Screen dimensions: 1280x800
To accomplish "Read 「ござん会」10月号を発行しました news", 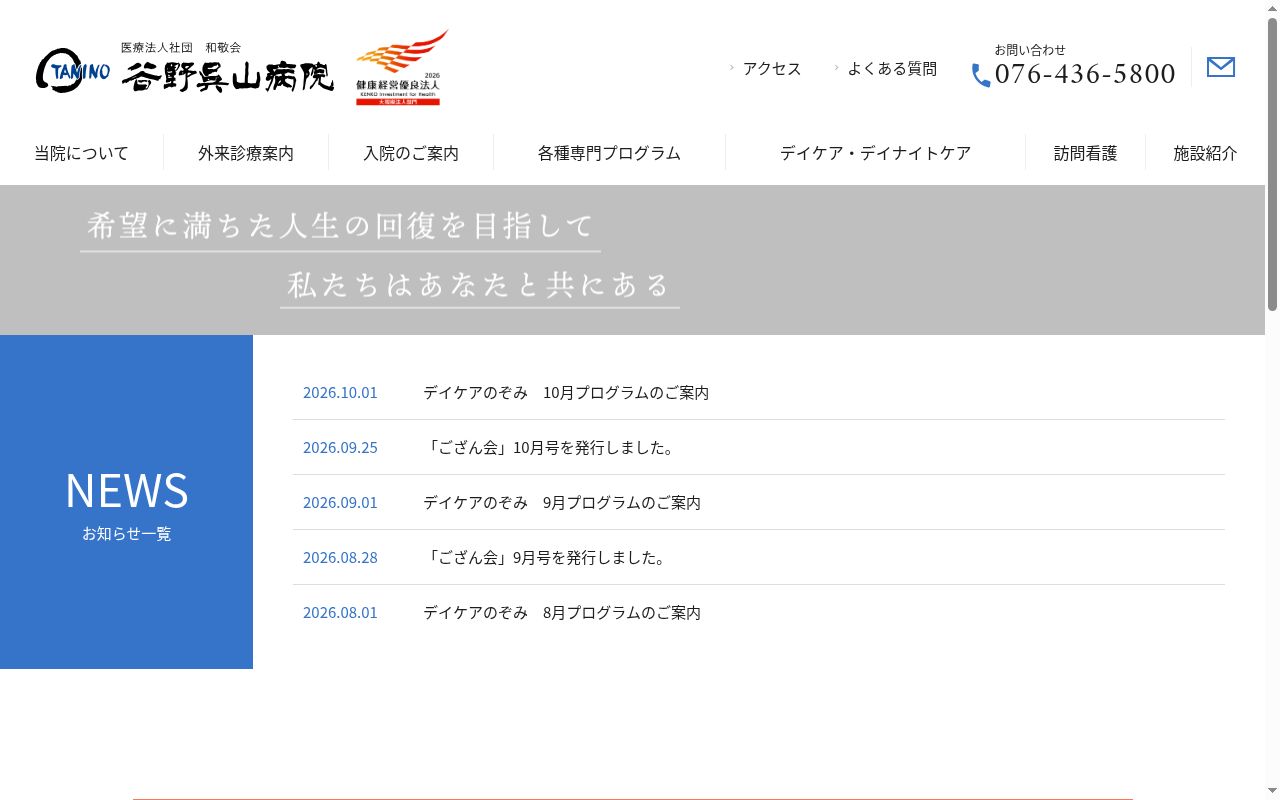I will coord(551,447).
